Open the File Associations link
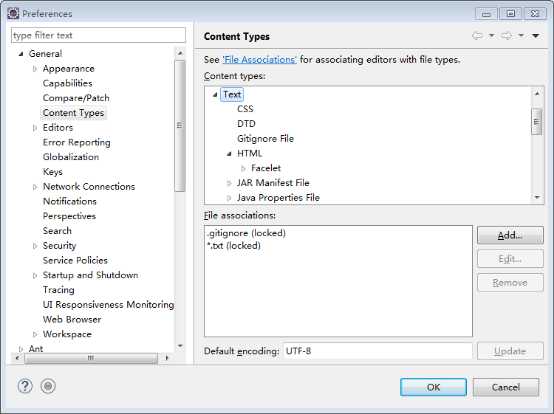This screenshot has width=554, height=414. click(x=260, y=60)
